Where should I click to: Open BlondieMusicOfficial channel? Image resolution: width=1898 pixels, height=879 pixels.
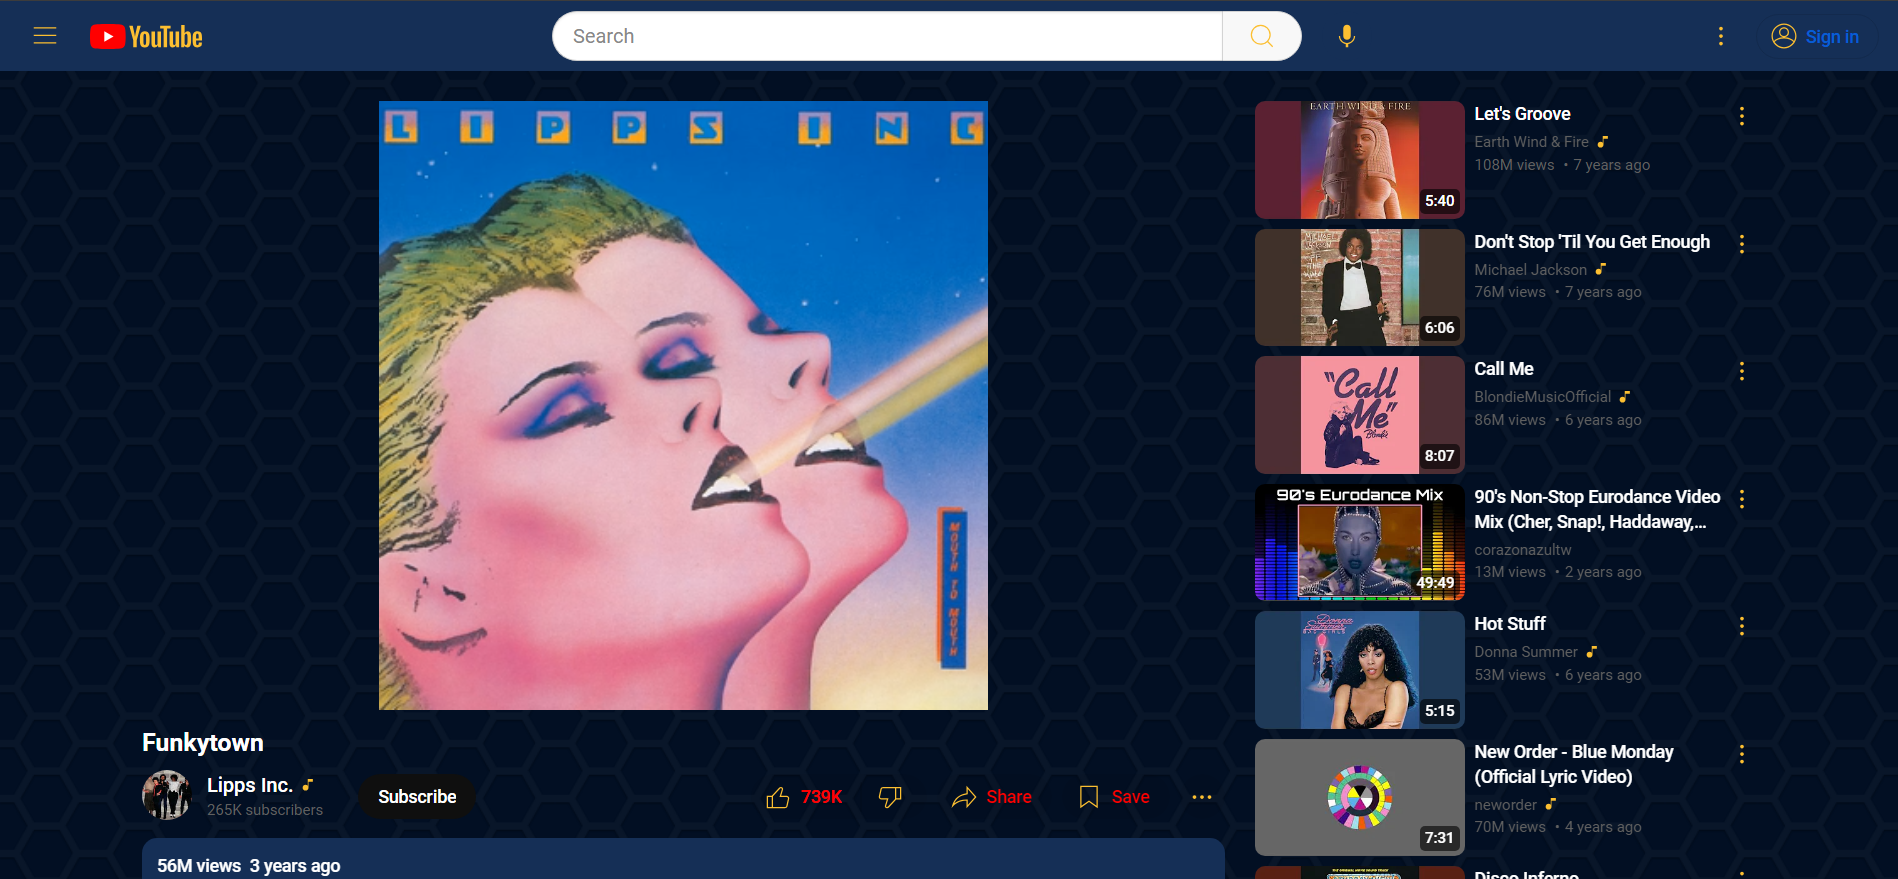click(x=1542, y=397)
